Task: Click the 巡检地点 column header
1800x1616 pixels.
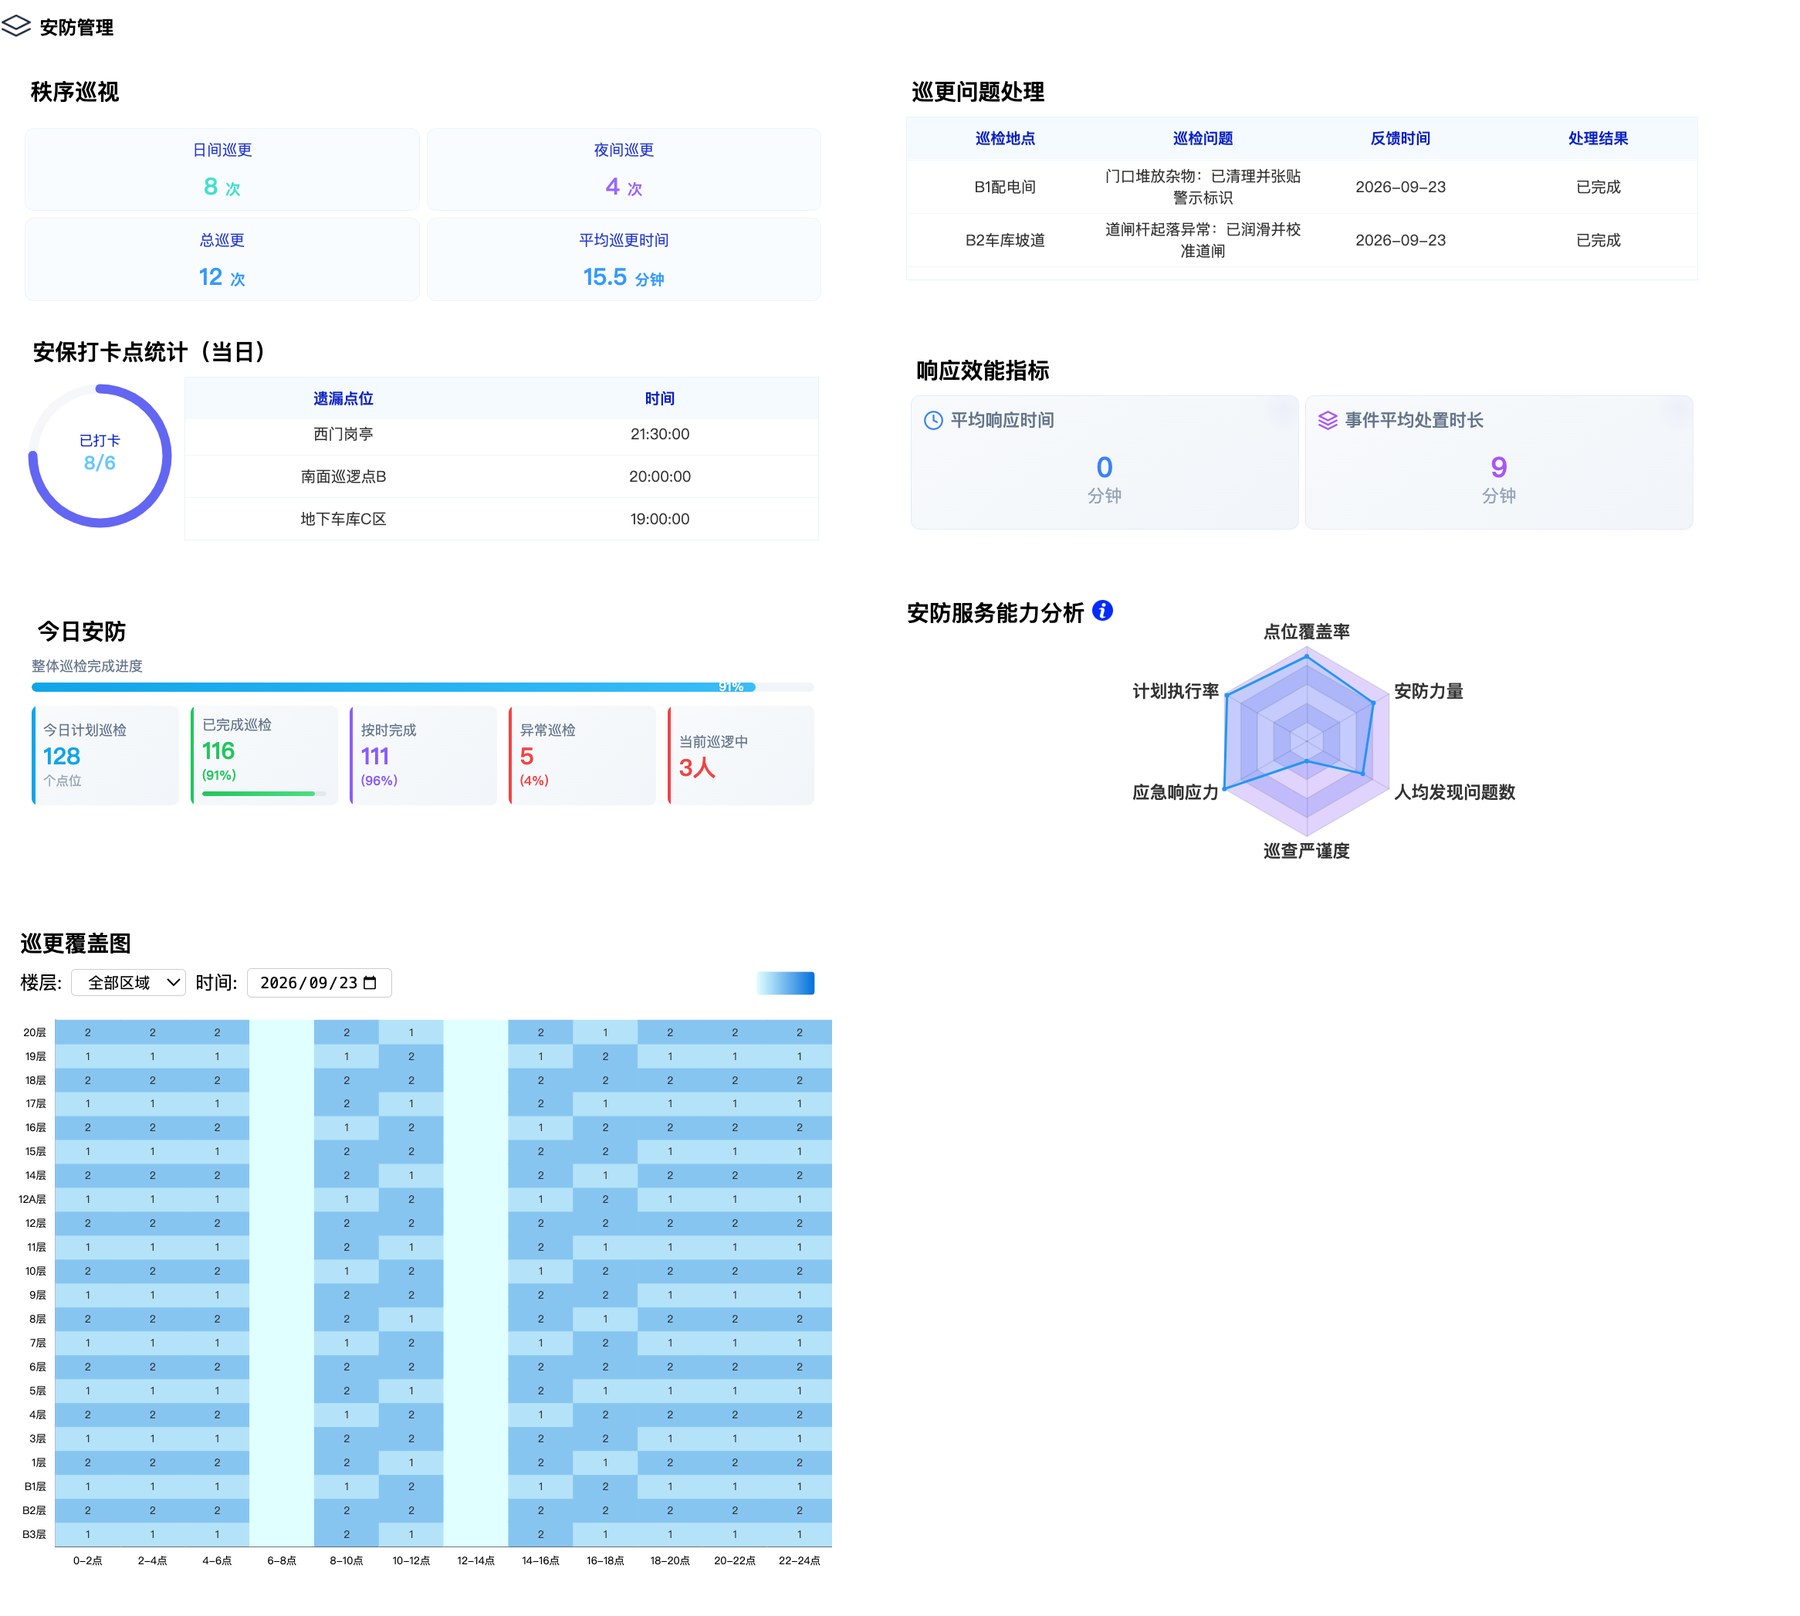Action: 1005,138
